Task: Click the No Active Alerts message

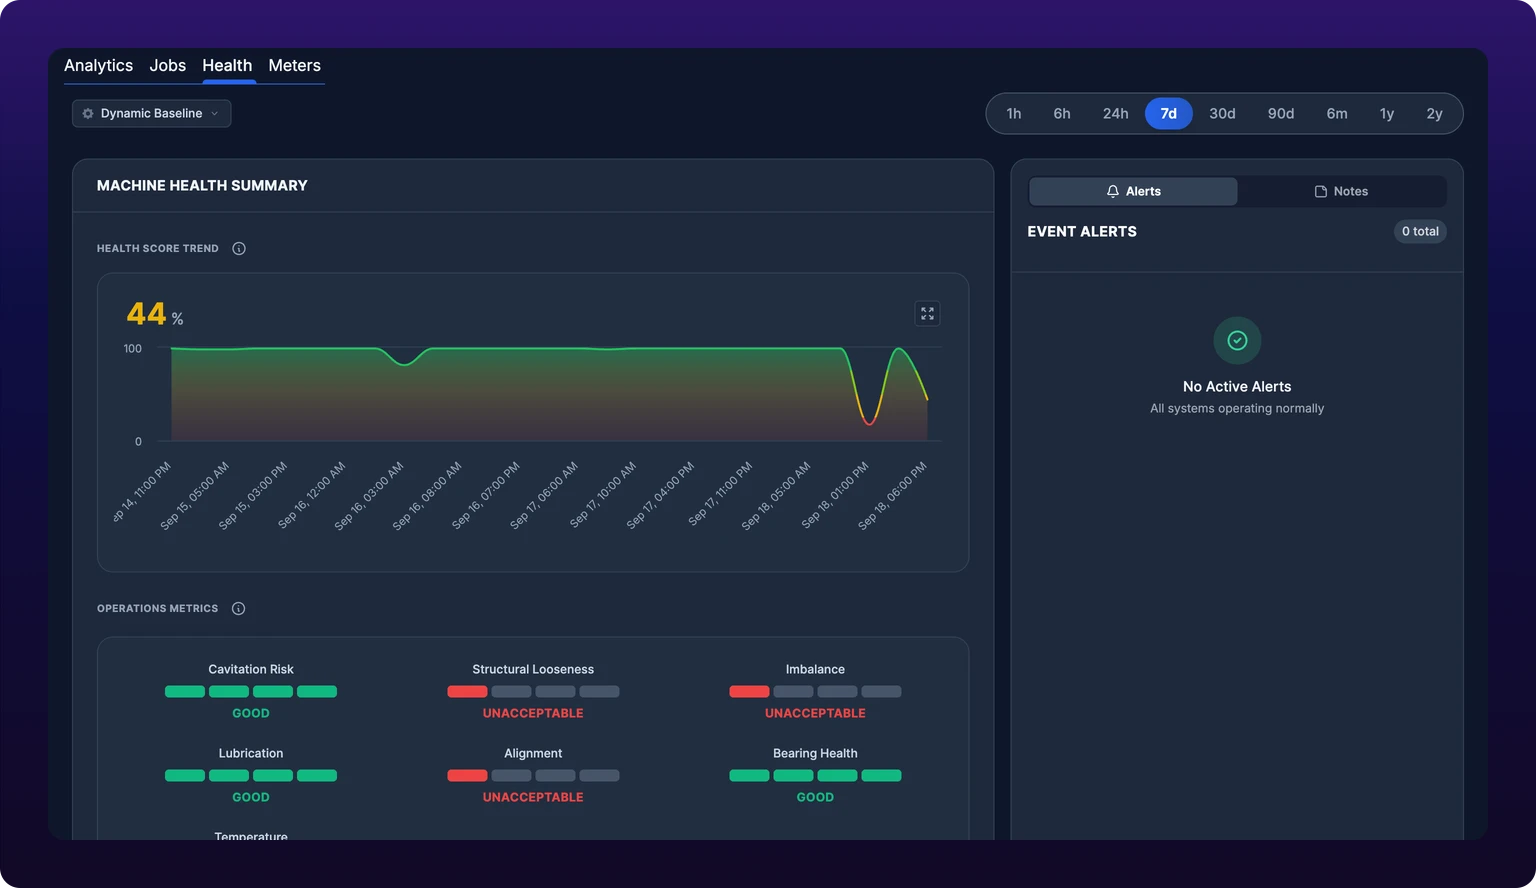Action: pos(1237,386)
